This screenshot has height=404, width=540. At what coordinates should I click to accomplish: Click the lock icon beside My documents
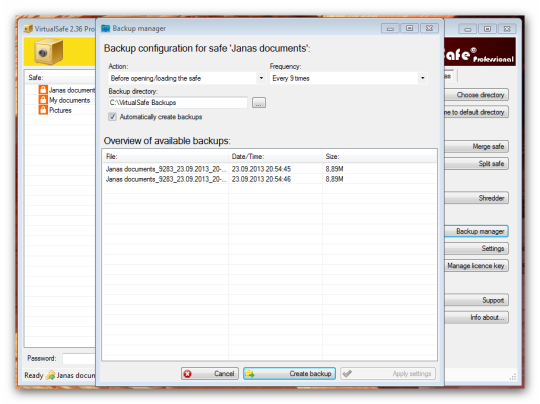[43, 100]
